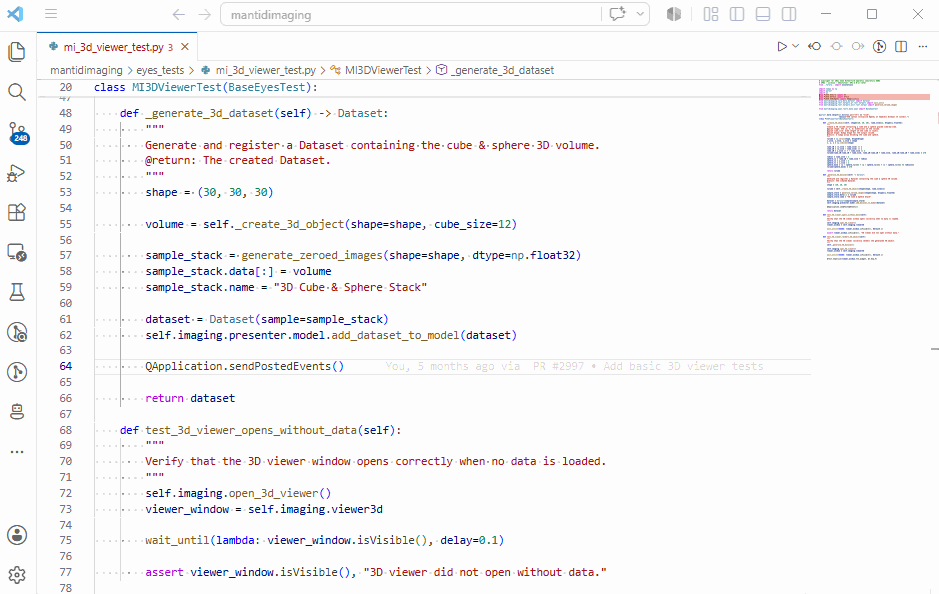
Task: Open Source Control with 248 changes
Action: click(x=17, y=132)
